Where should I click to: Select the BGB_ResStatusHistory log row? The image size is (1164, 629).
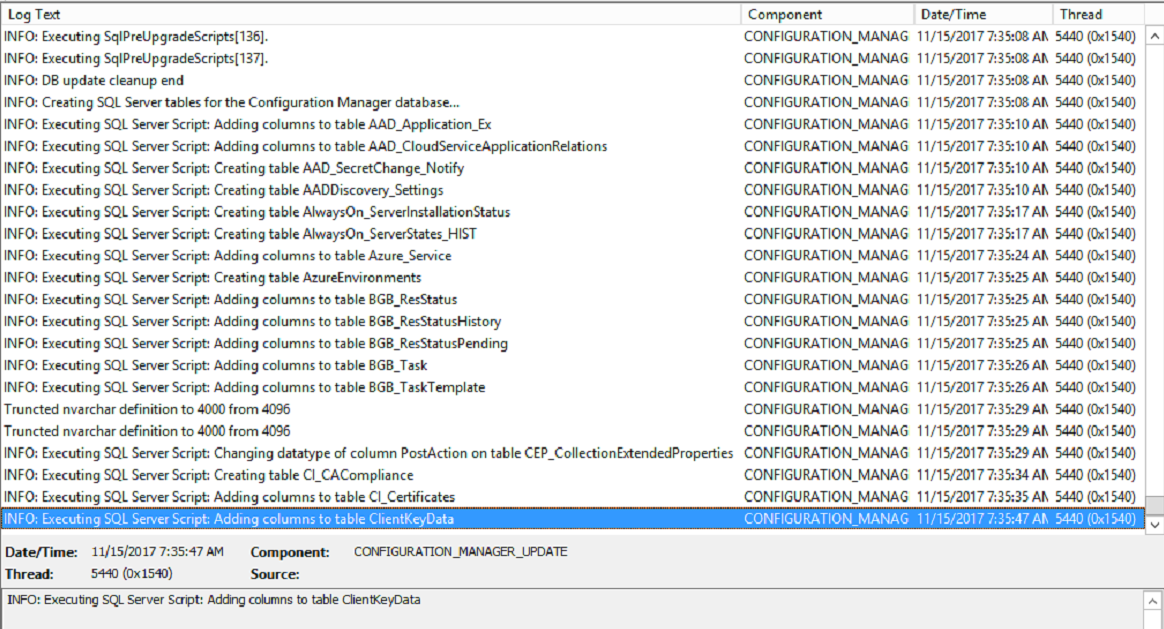pos(572,321)
